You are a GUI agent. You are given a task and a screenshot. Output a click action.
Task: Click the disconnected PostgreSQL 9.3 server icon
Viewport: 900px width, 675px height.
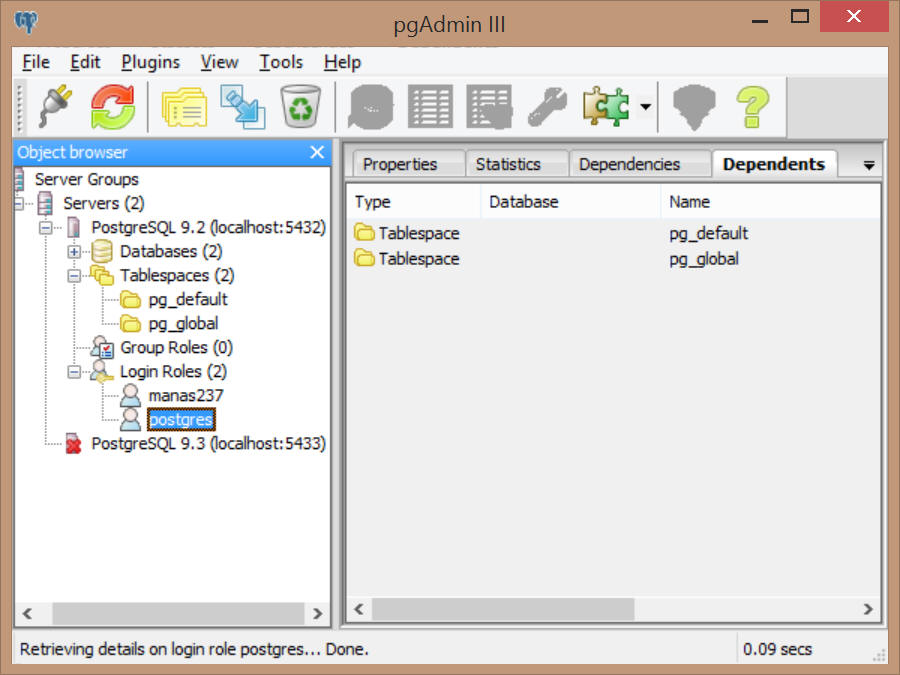[73, 444]
